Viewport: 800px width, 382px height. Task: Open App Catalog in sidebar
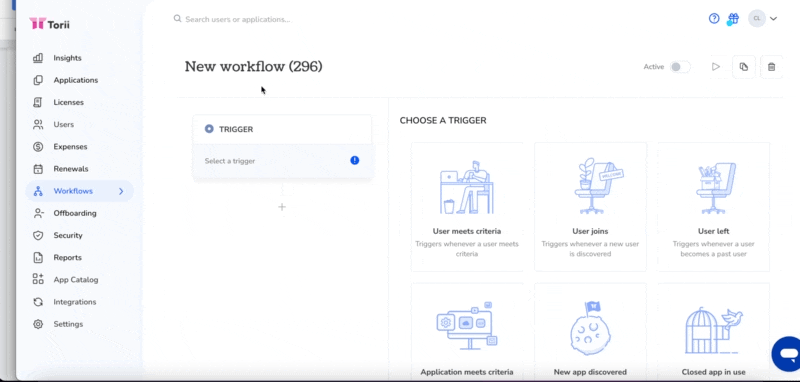tap(76, 280)
